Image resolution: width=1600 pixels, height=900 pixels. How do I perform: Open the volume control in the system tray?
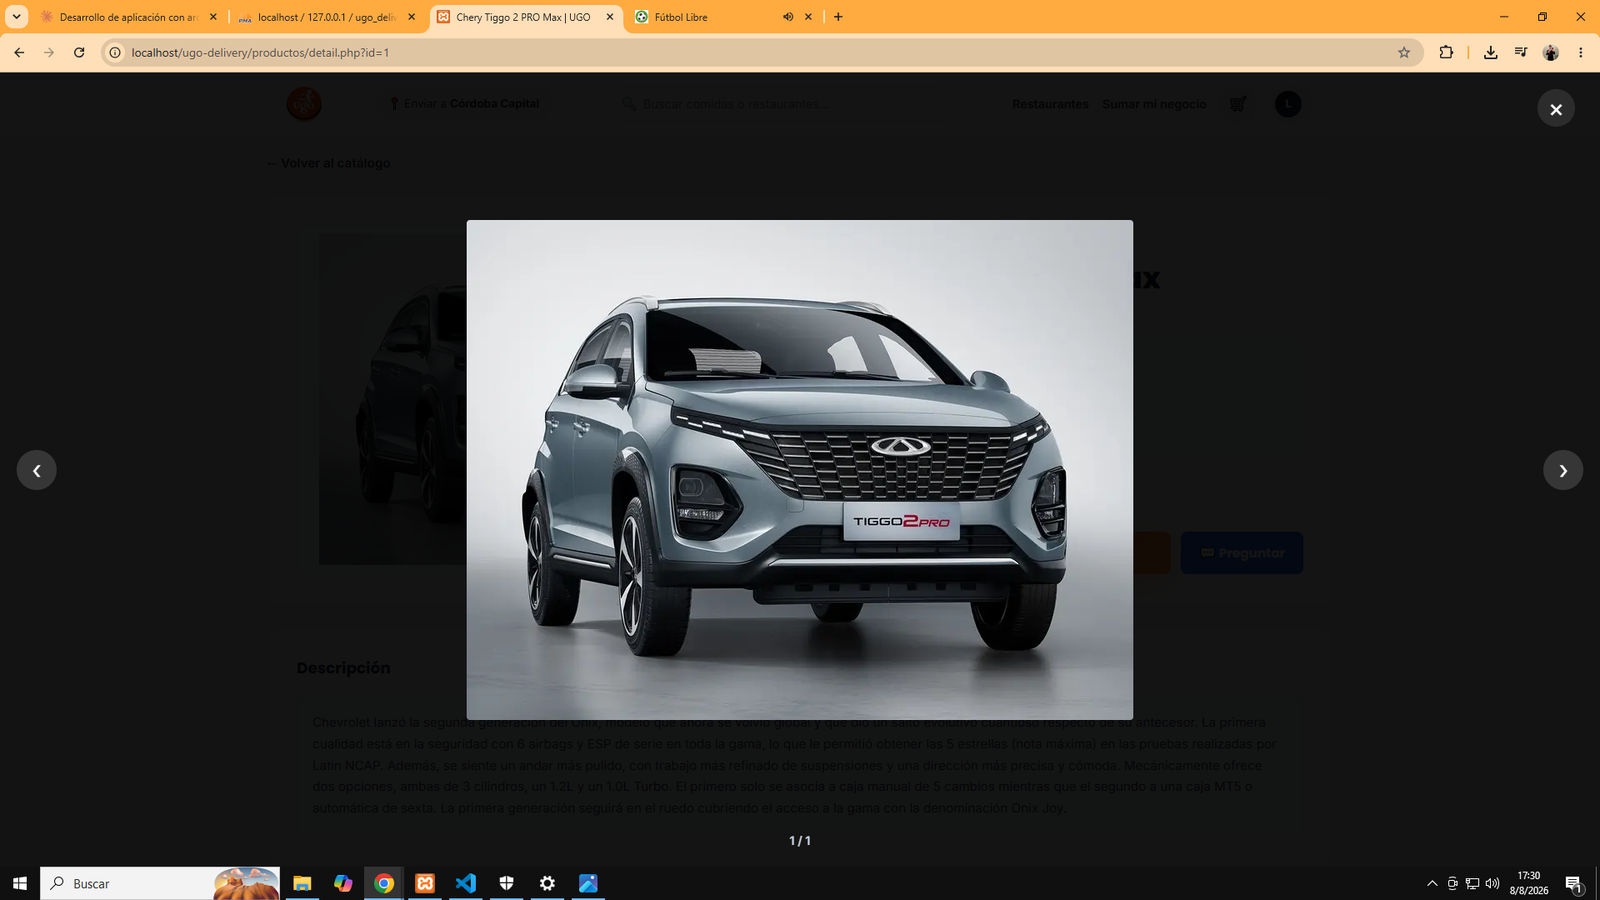pyautogui.click(x=1492, y=883)
